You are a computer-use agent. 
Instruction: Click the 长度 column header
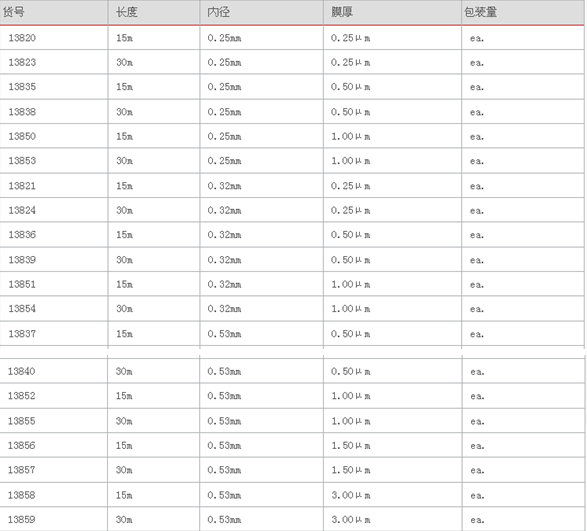click(127, 12)
